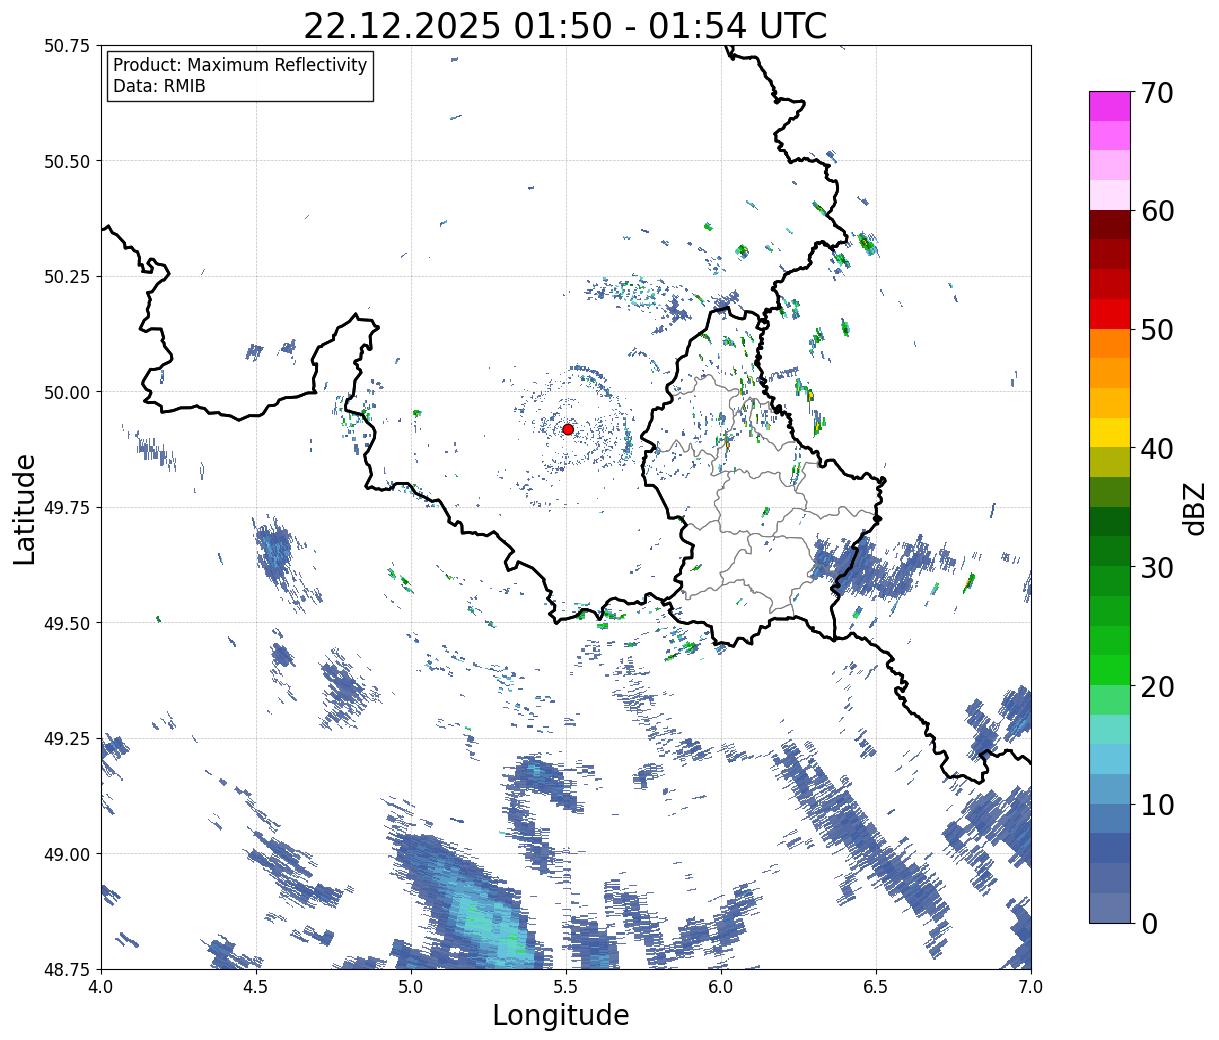Click the latitude tick label 48.75

pos(67,969)
